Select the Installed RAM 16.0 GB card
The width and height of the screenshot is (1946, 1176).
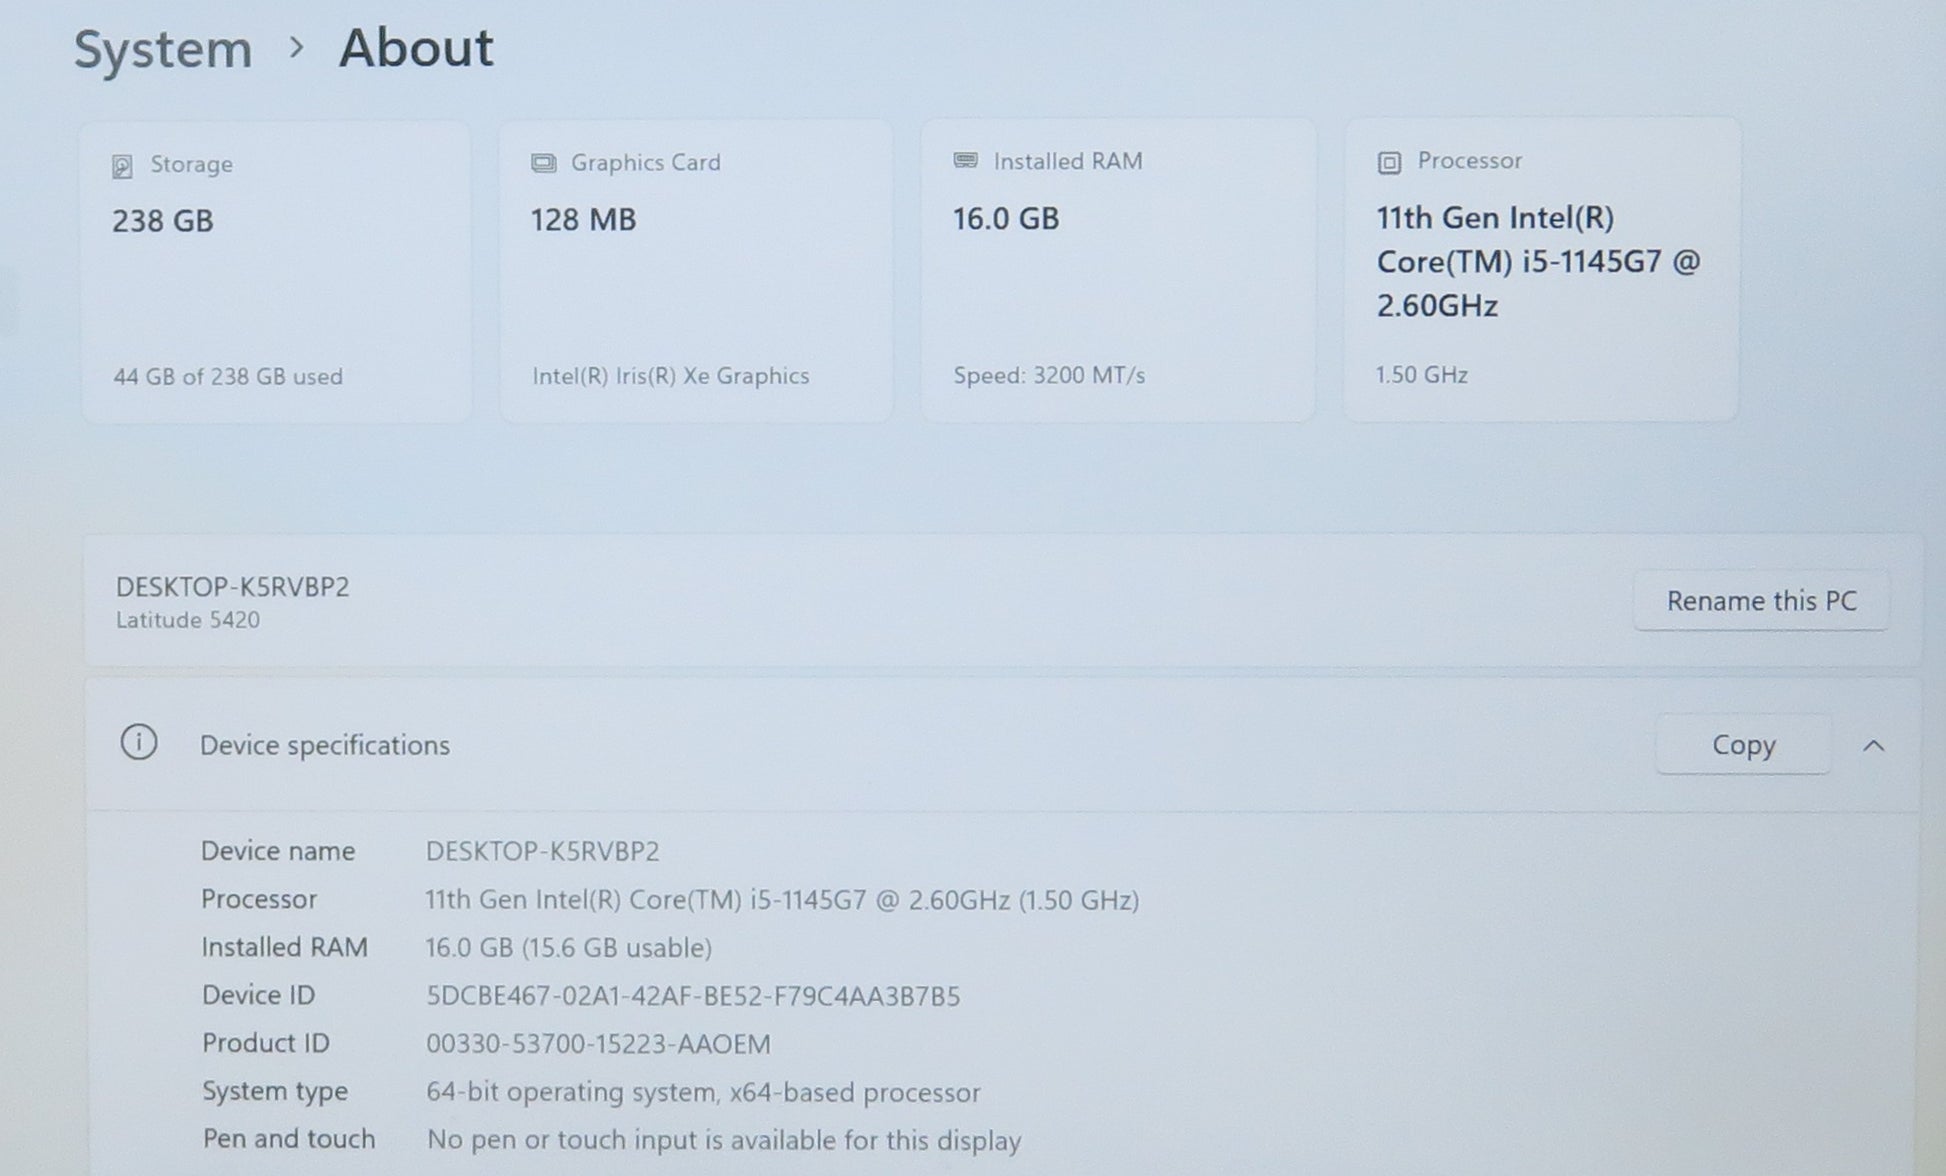click(x=1117, y=271)
